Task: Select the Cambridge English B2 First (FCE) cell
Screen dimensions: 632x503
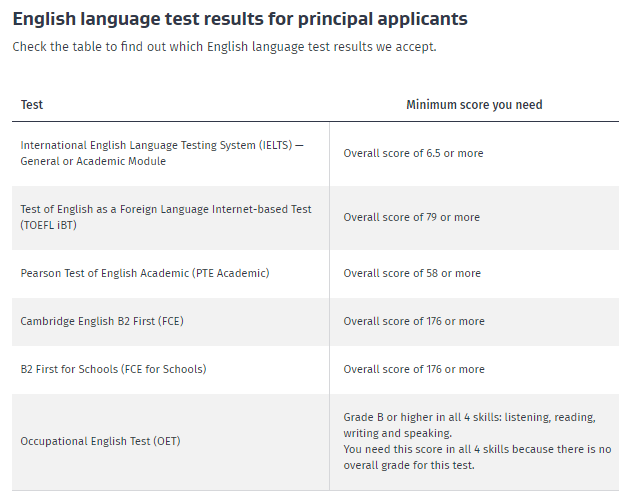Action: 170,321
